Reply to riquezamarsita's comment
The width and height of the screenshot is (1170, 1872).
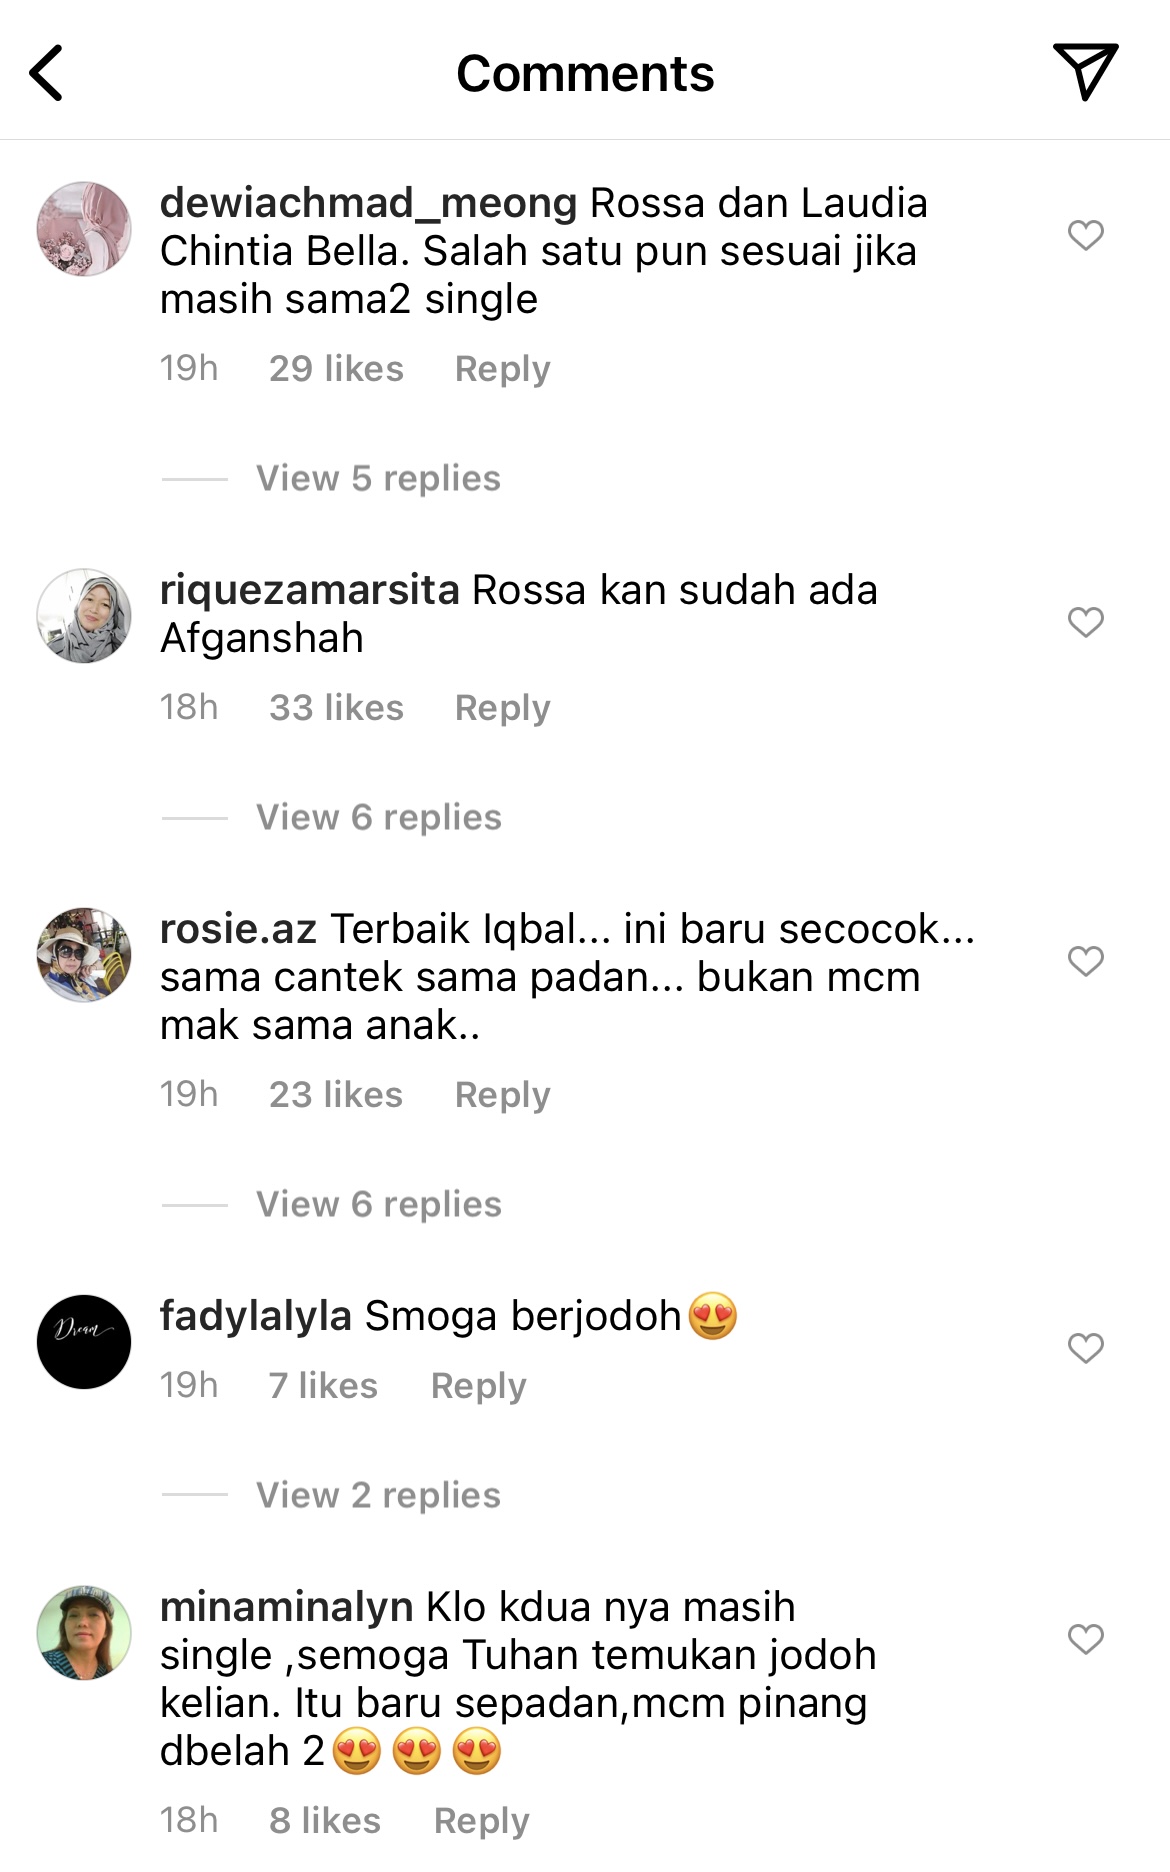click(x=502, y=708)
